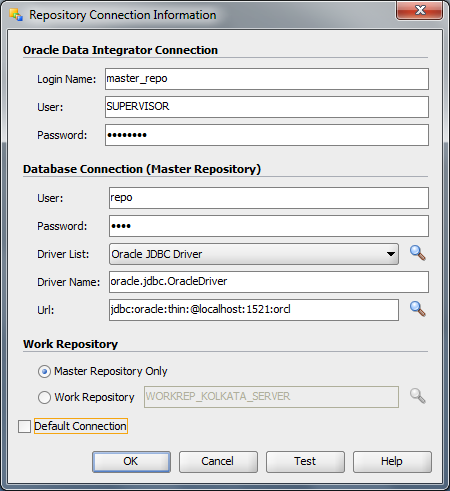Click the WORKREP_KOLKATA_SERVER work repository field
This screenshot has height=491, width=450.
[271, 397]
